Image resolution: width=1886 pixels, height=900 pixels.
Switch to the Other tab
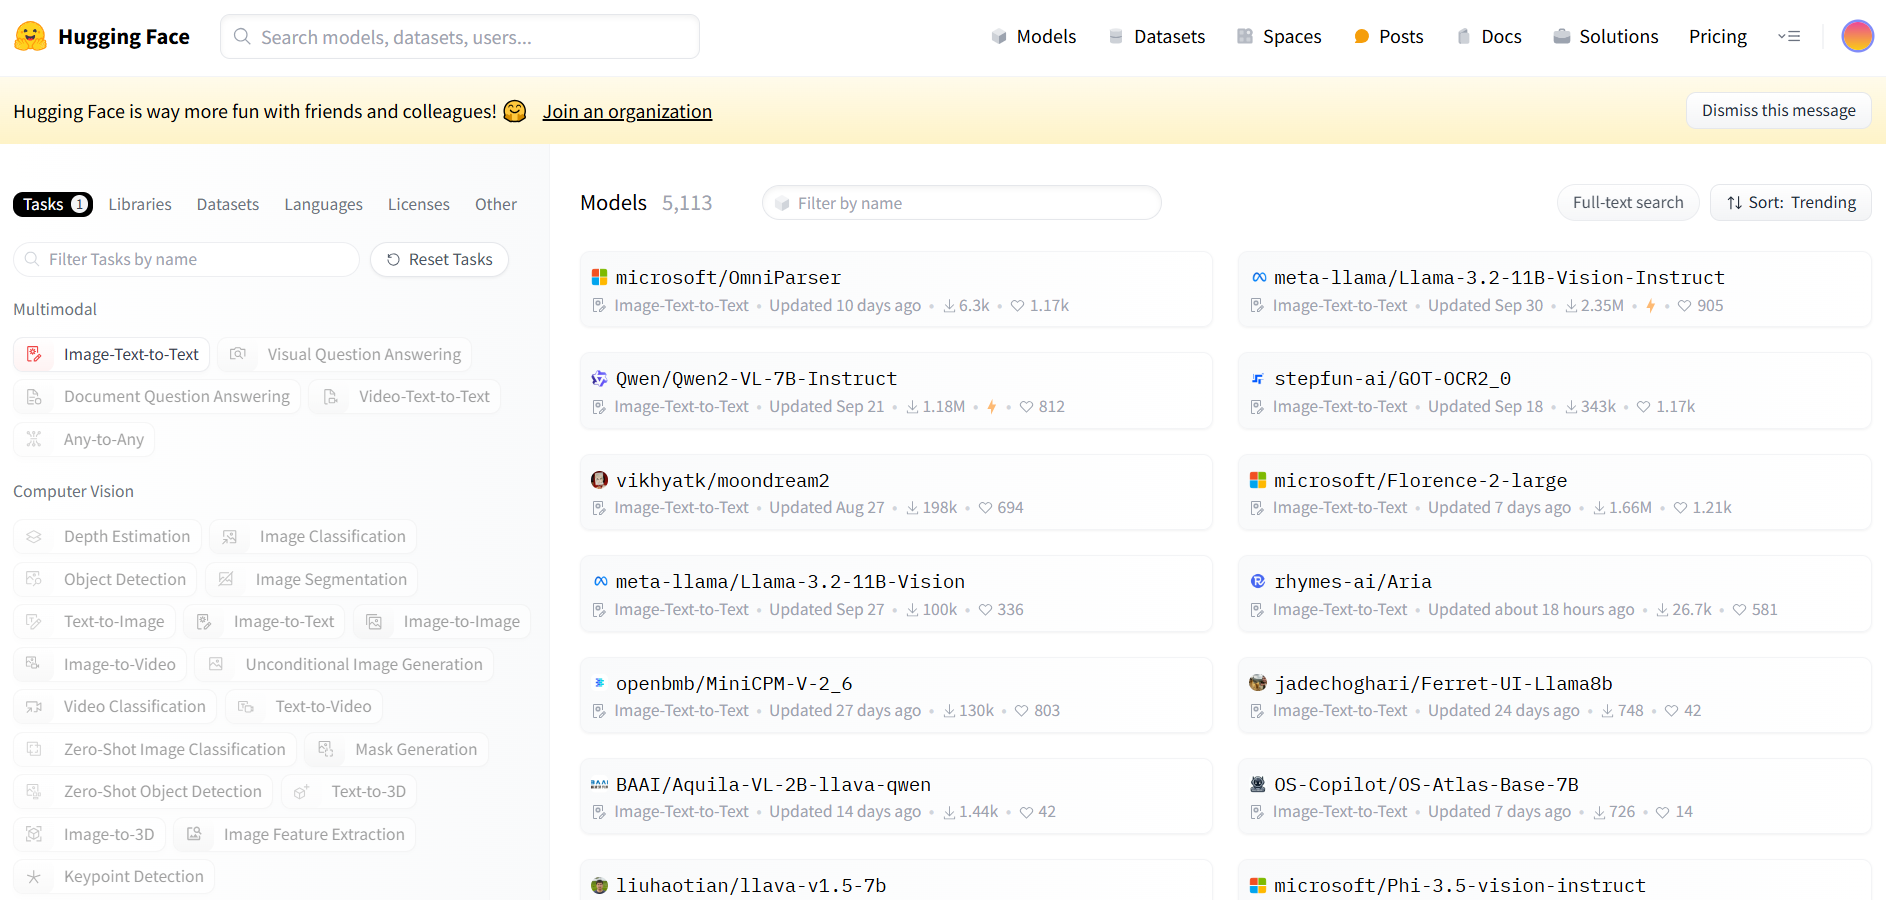[496, 204]
